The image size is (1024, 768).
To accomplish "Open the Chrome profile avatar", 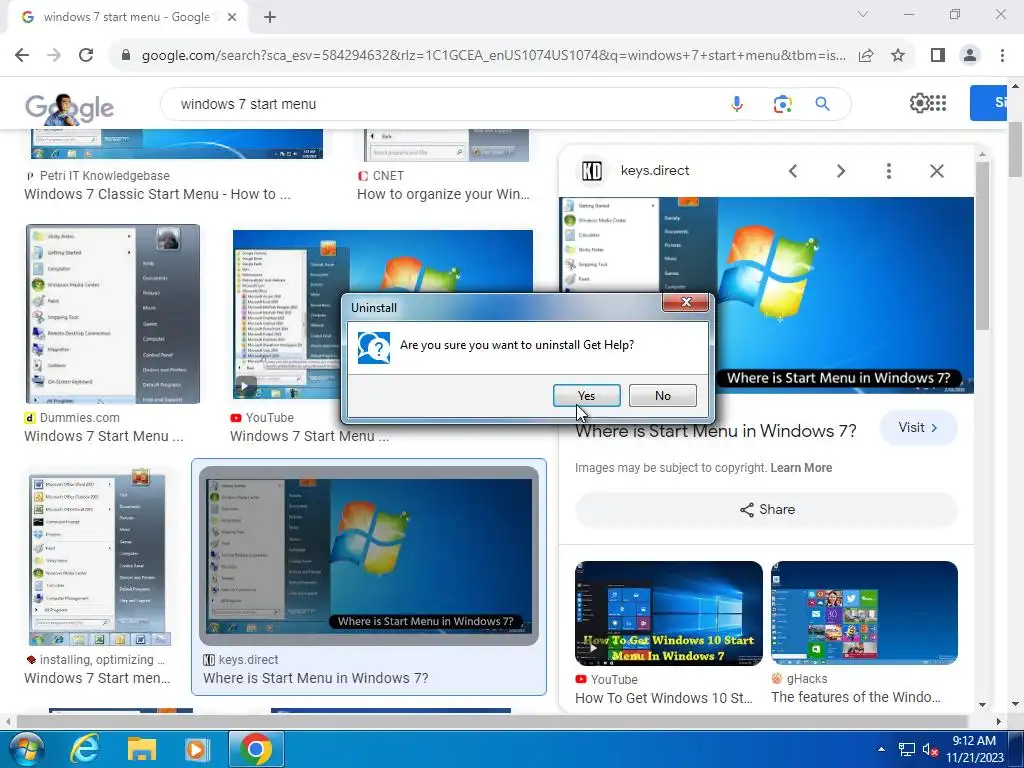I will click(970, 56).
